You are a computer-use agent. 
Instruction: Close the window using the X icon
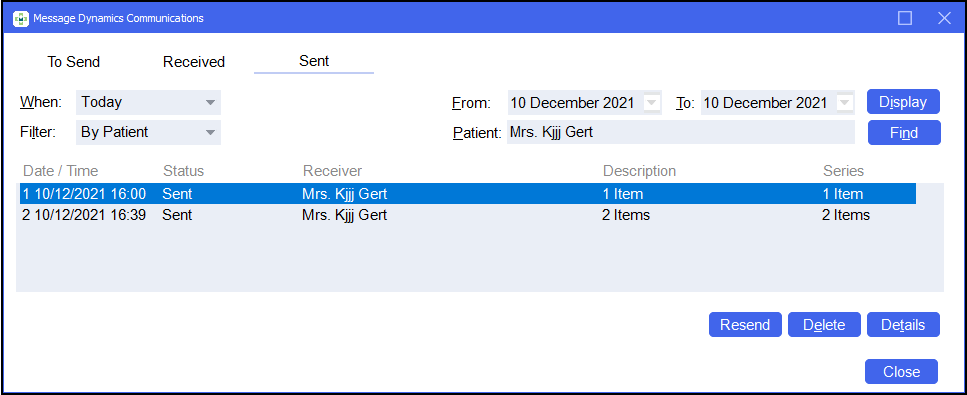click(944, 18)
